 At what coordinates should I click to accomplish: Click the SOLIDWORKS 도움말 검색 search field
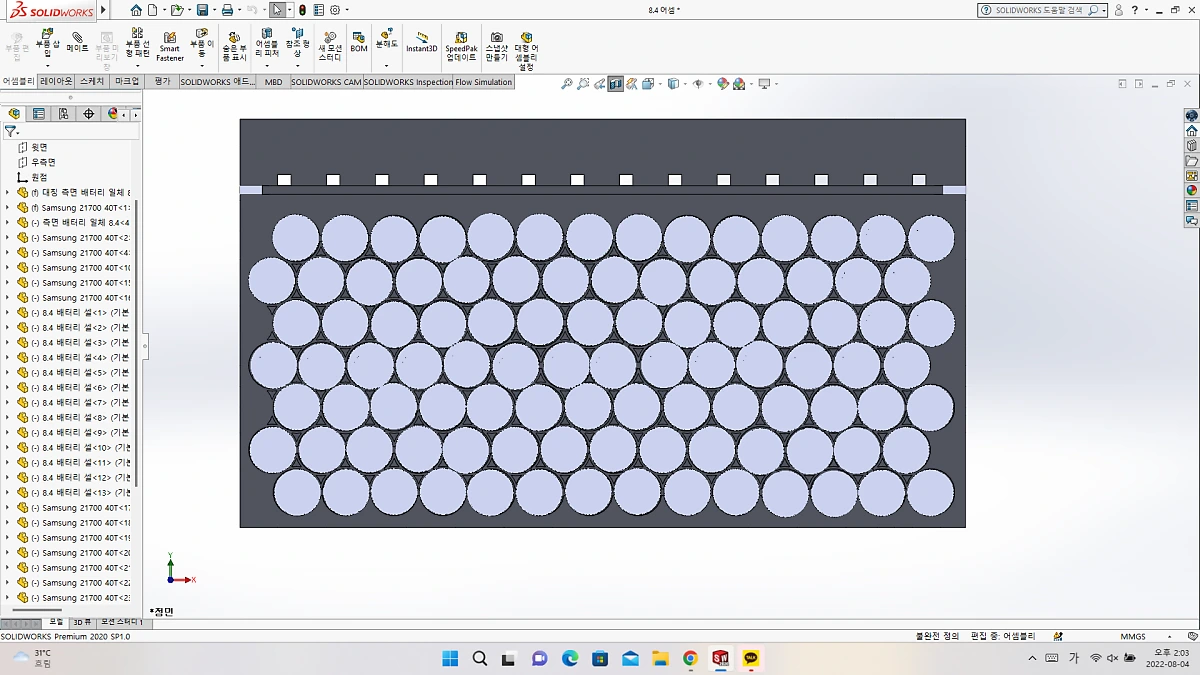click(x=1040, y=9)
